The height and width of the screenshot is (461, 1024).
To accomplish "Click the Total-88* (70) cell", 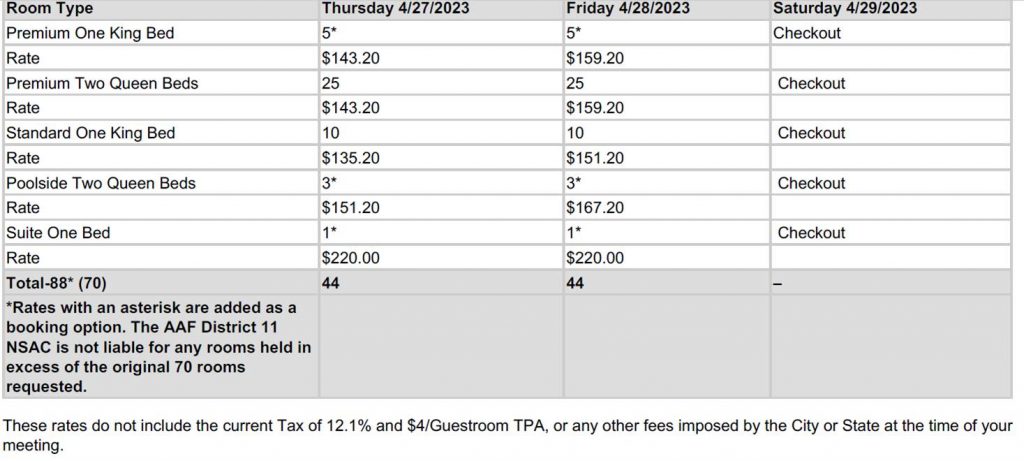I will [161, 283].
